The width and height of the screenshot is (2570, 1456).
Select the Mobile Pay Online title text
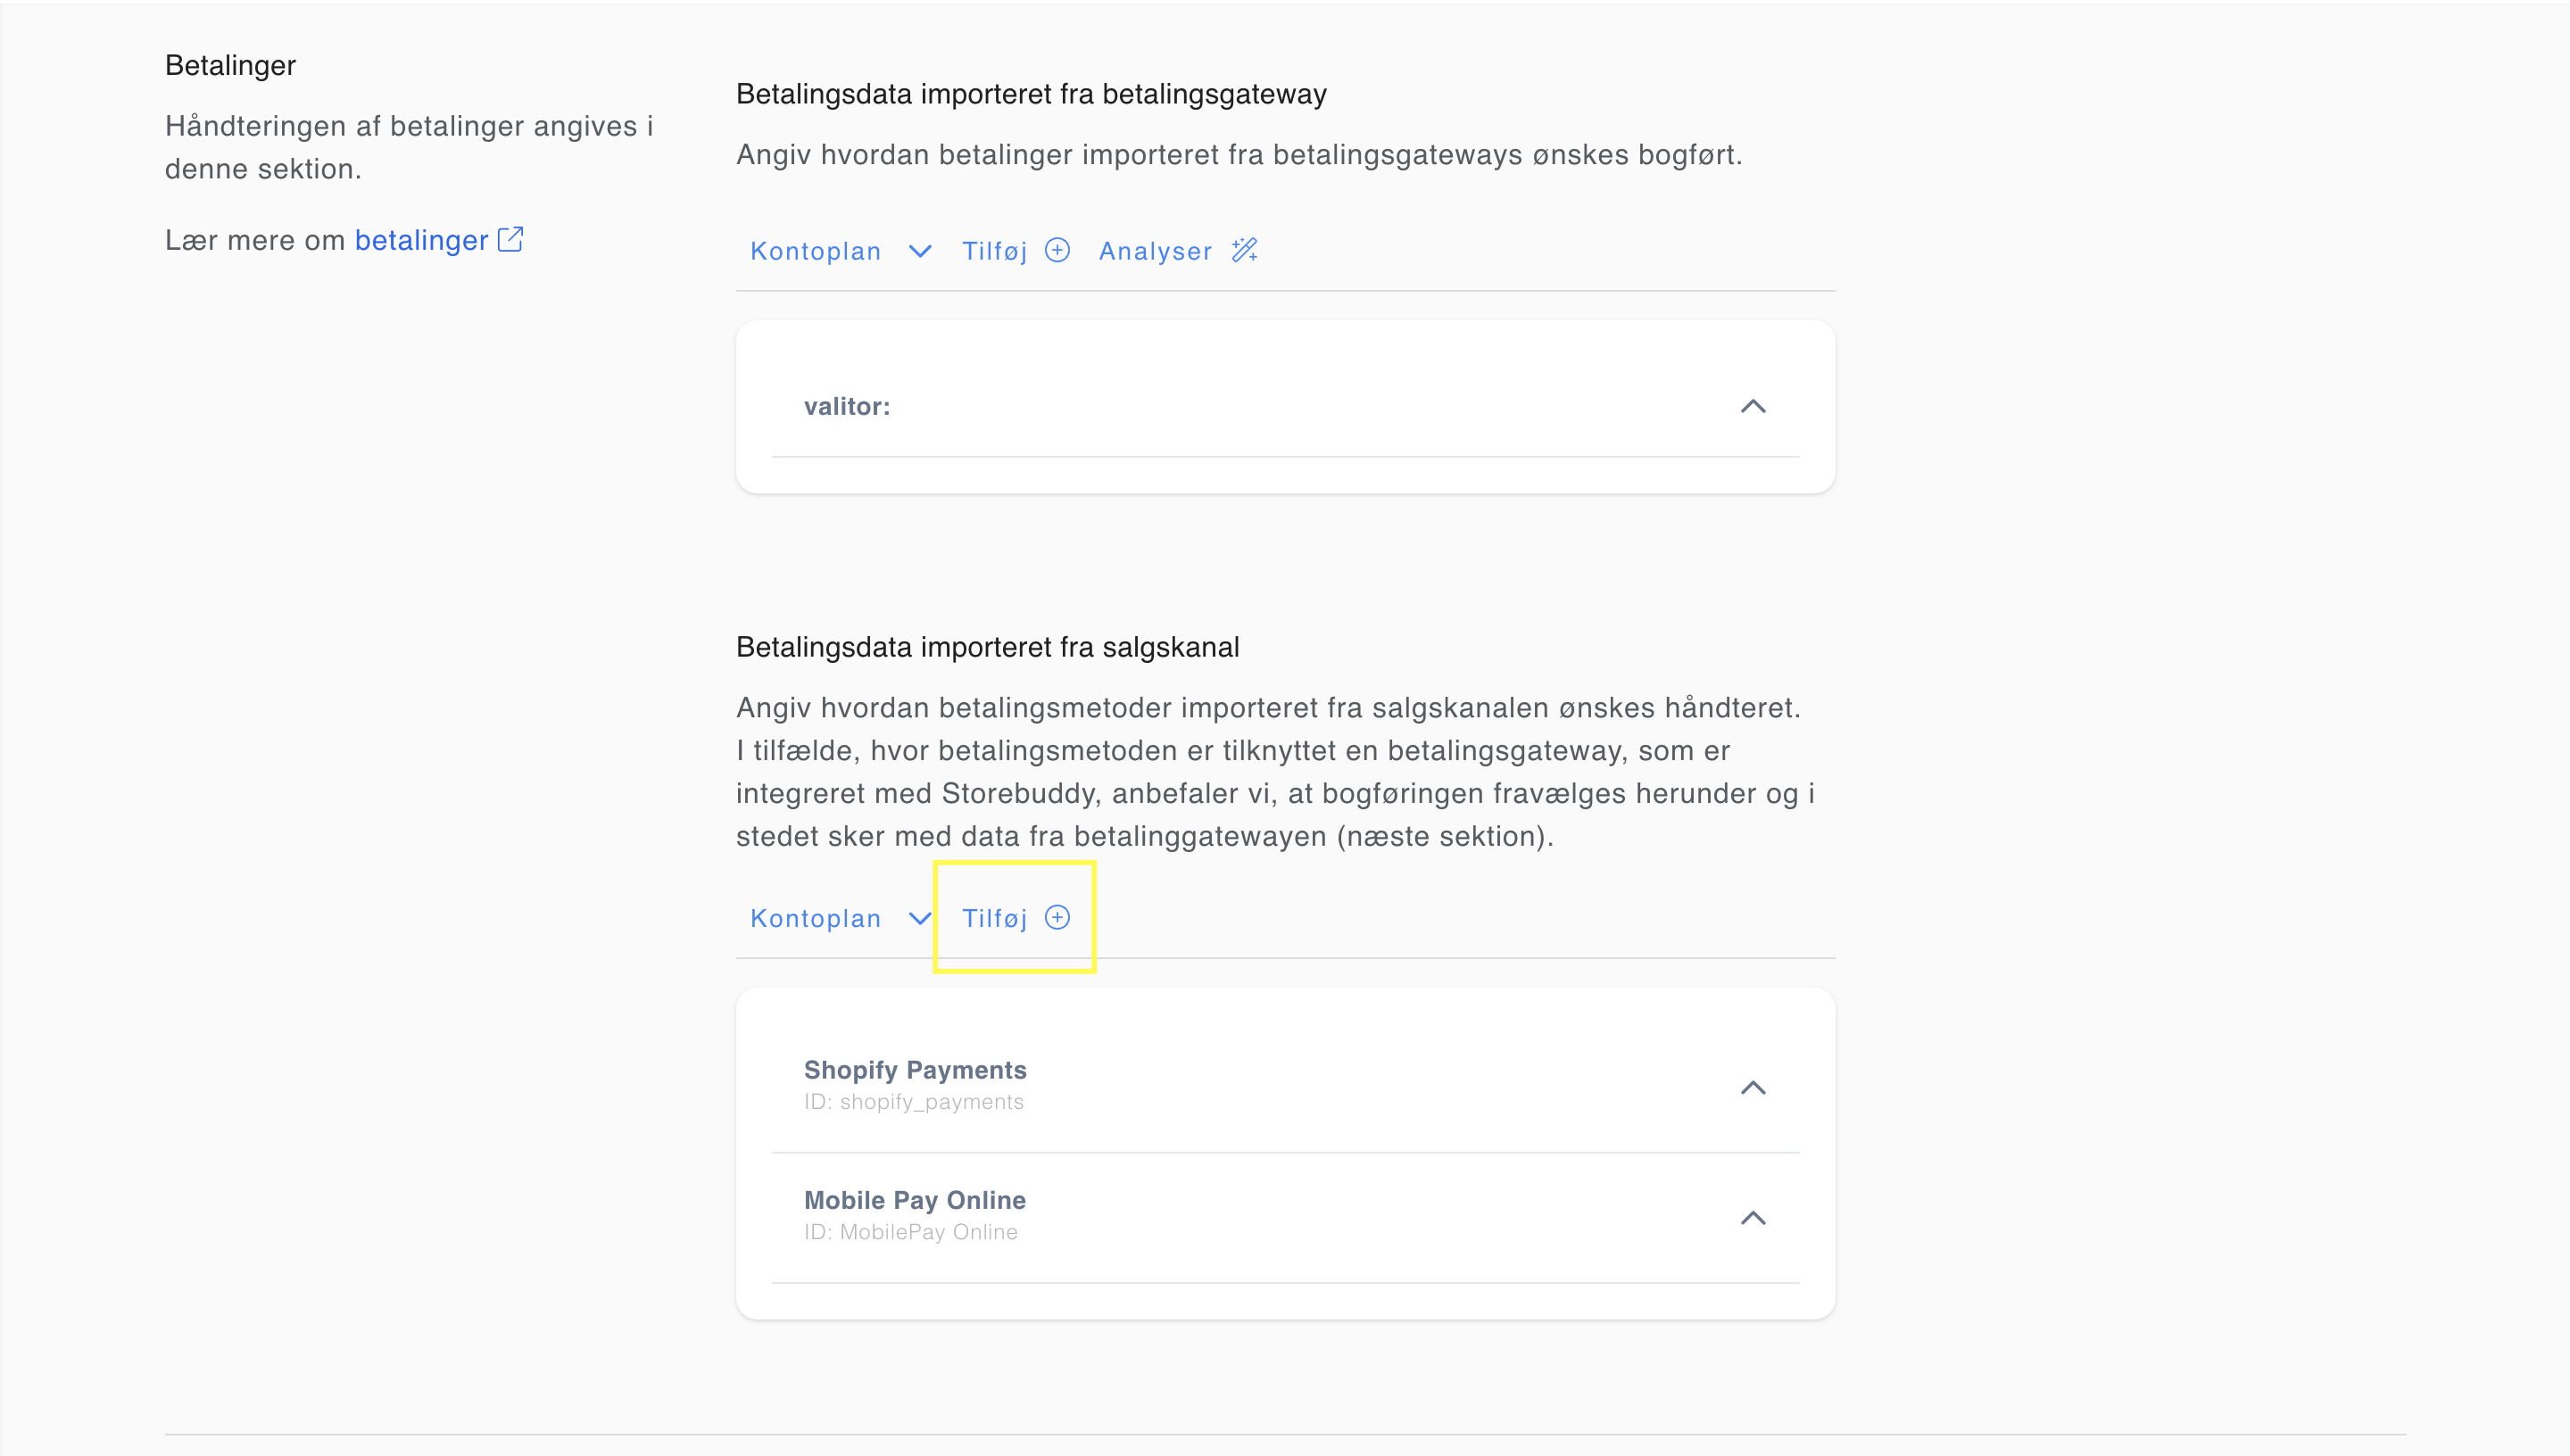click(x=915, y=1199)
